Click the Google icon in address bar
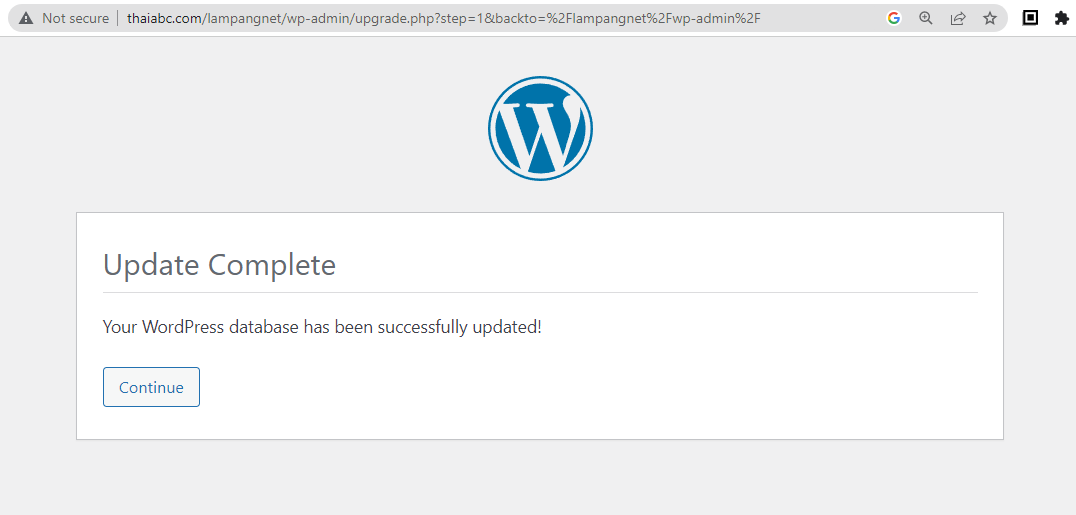The height and width of the screenshot is (515, 1076). coord(894,18)
